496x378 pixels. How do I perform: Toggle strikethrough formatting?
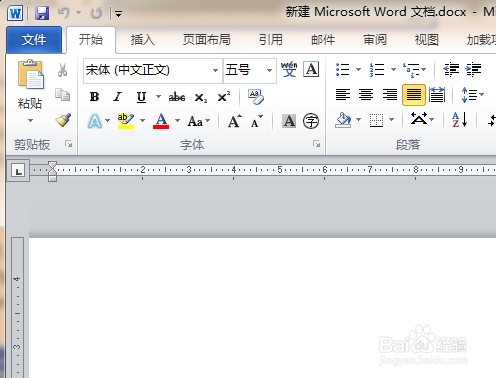177,97
